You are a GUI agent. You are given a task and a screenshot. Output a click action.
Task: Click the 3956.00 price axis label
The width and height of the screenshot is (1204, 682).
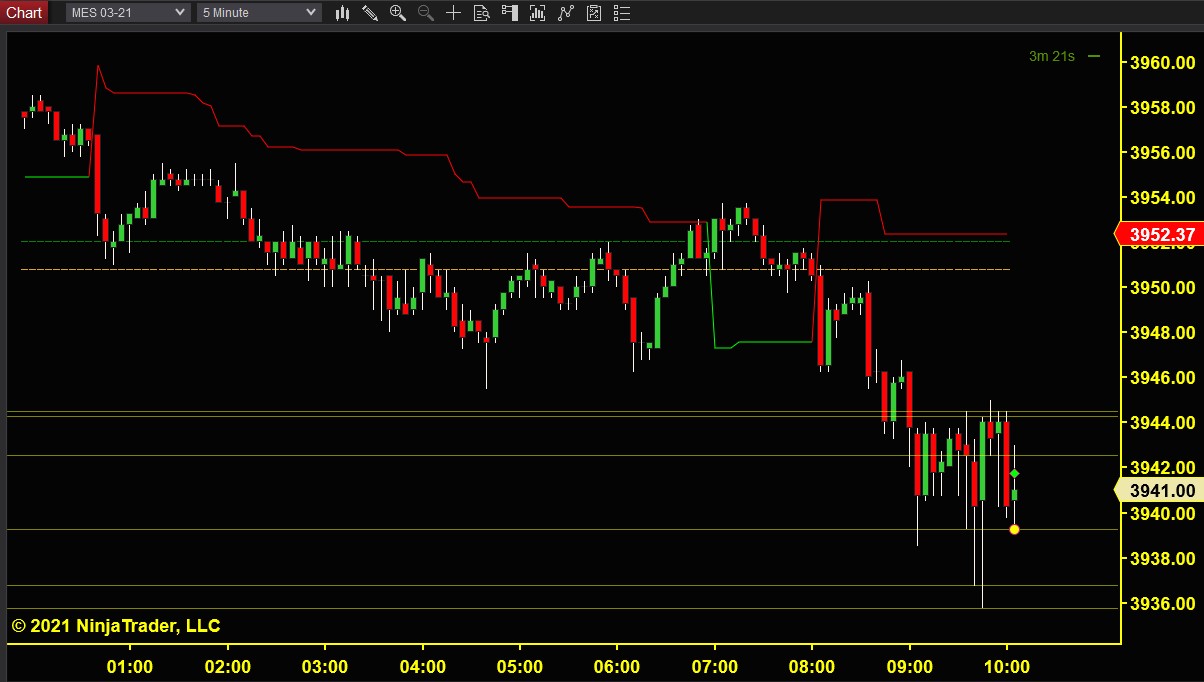click(1162, 152)
